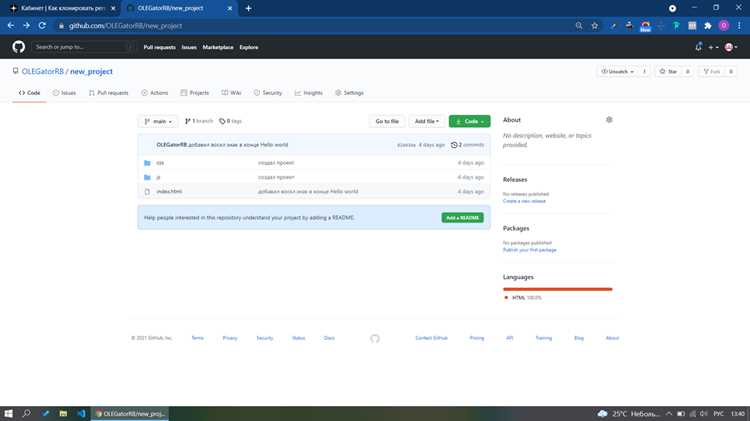
Task: Reload the page with refresh icon
Action: click(x=42, y=25)
